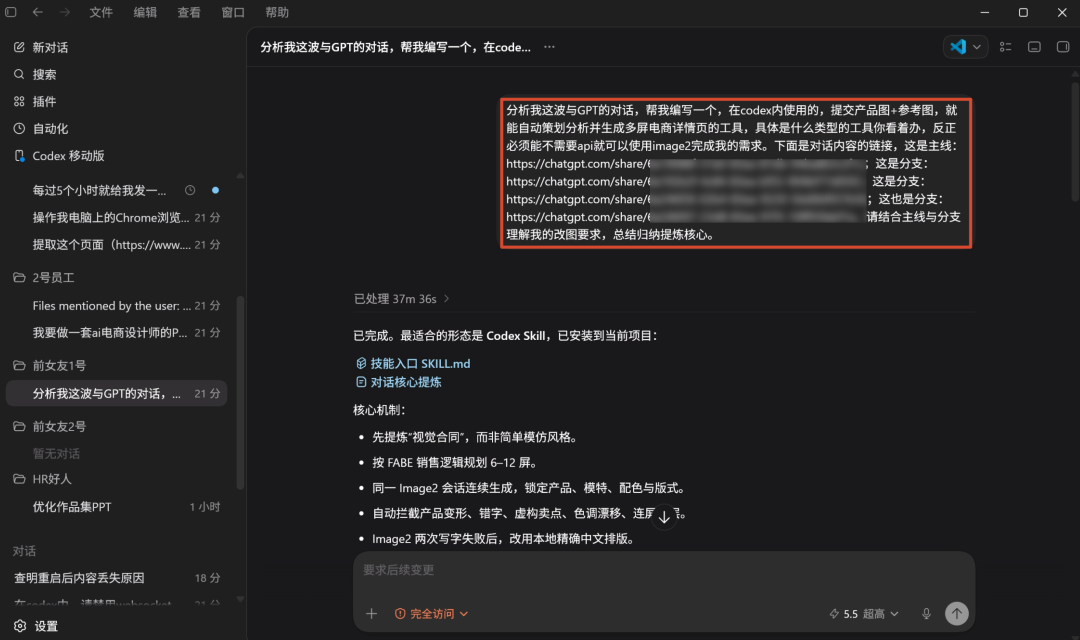Open thread 提取这个页面（https://www....

tap(117, 245)
